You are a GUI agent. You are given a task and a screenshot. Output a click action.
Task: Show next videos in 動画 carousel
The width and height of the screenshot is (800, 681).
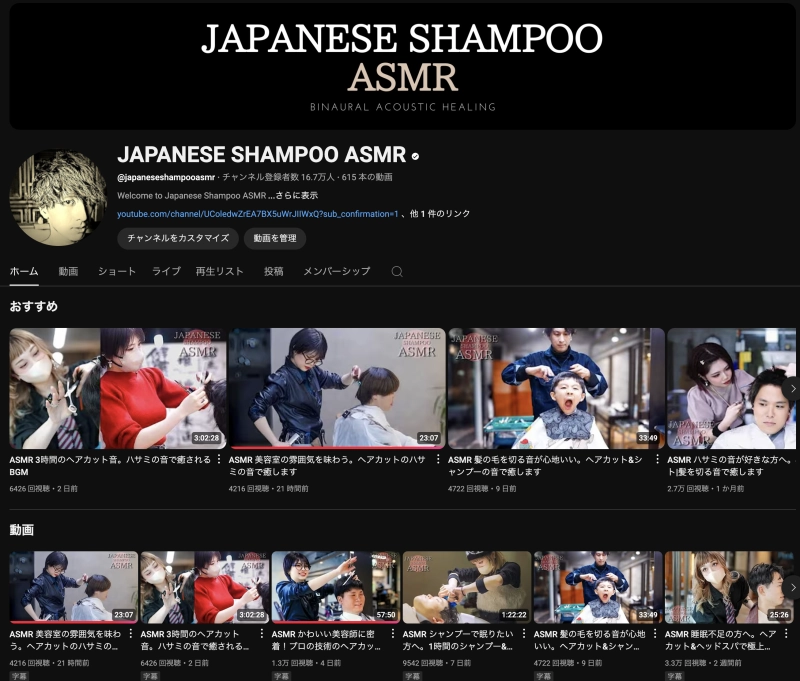pos(792,588)
